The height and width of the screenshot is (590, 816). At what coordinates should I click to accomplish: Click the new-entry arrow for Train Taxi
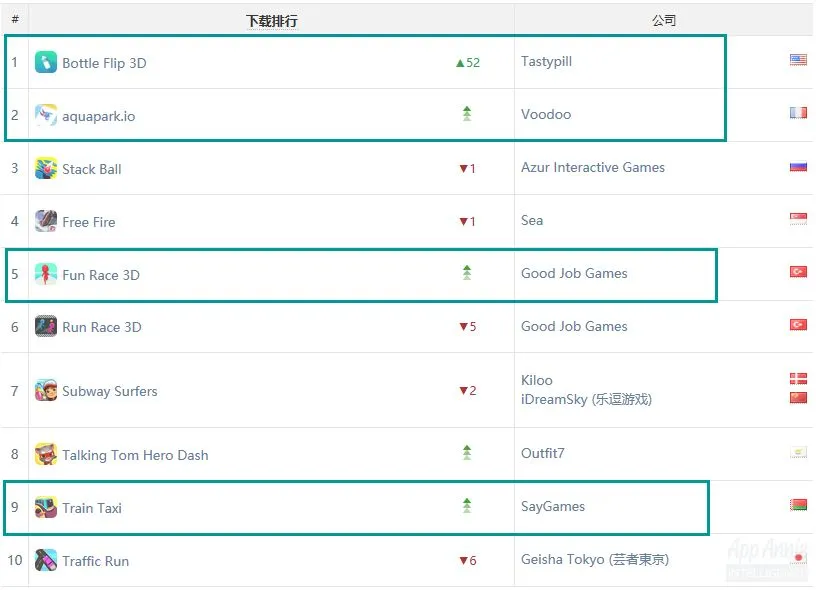click(x=467, y=505)
